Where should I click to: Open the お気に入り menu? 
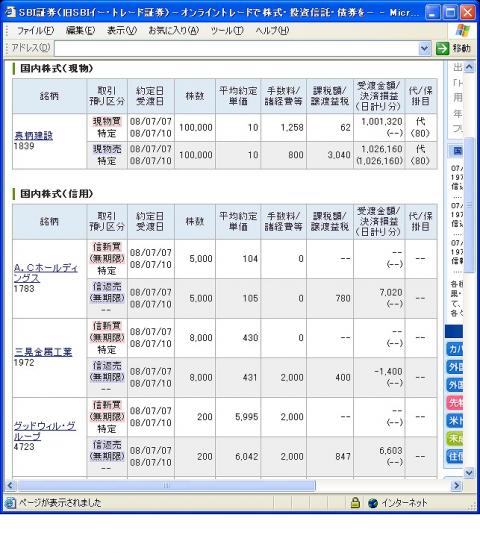coord(174,31)
